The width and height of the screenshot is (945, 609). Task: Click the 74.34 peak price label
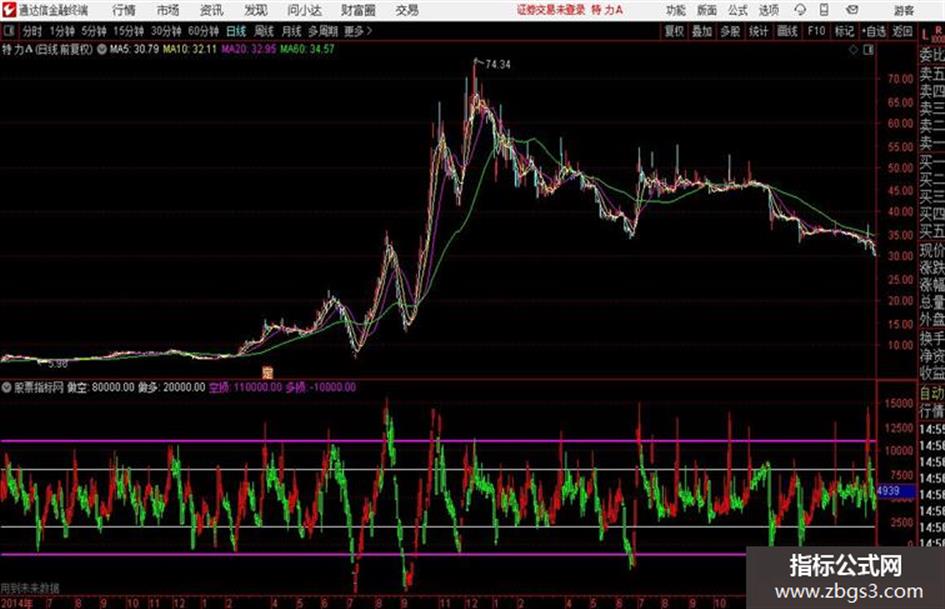tap(497, 65)
